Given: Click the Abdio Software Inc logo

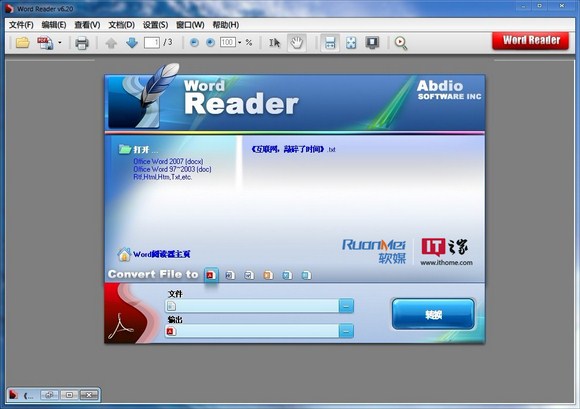Looking at the screenshot, I should (449, 90).
